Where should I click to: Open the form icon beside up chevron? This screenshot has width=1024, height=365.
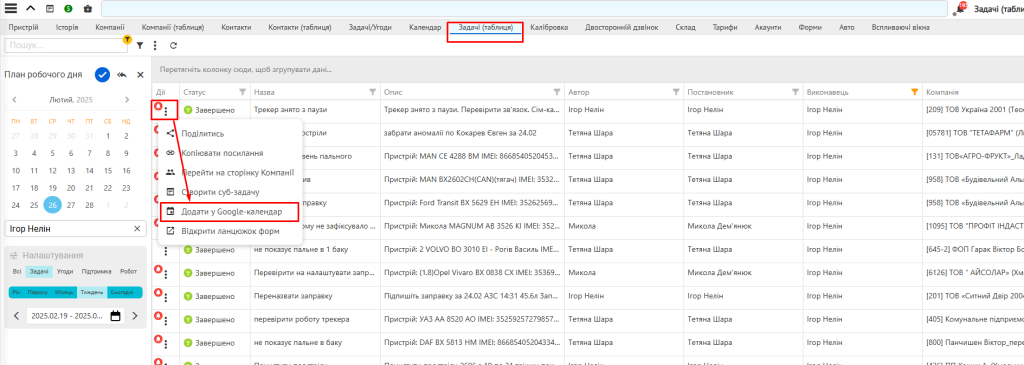click(x=50, y=8)
